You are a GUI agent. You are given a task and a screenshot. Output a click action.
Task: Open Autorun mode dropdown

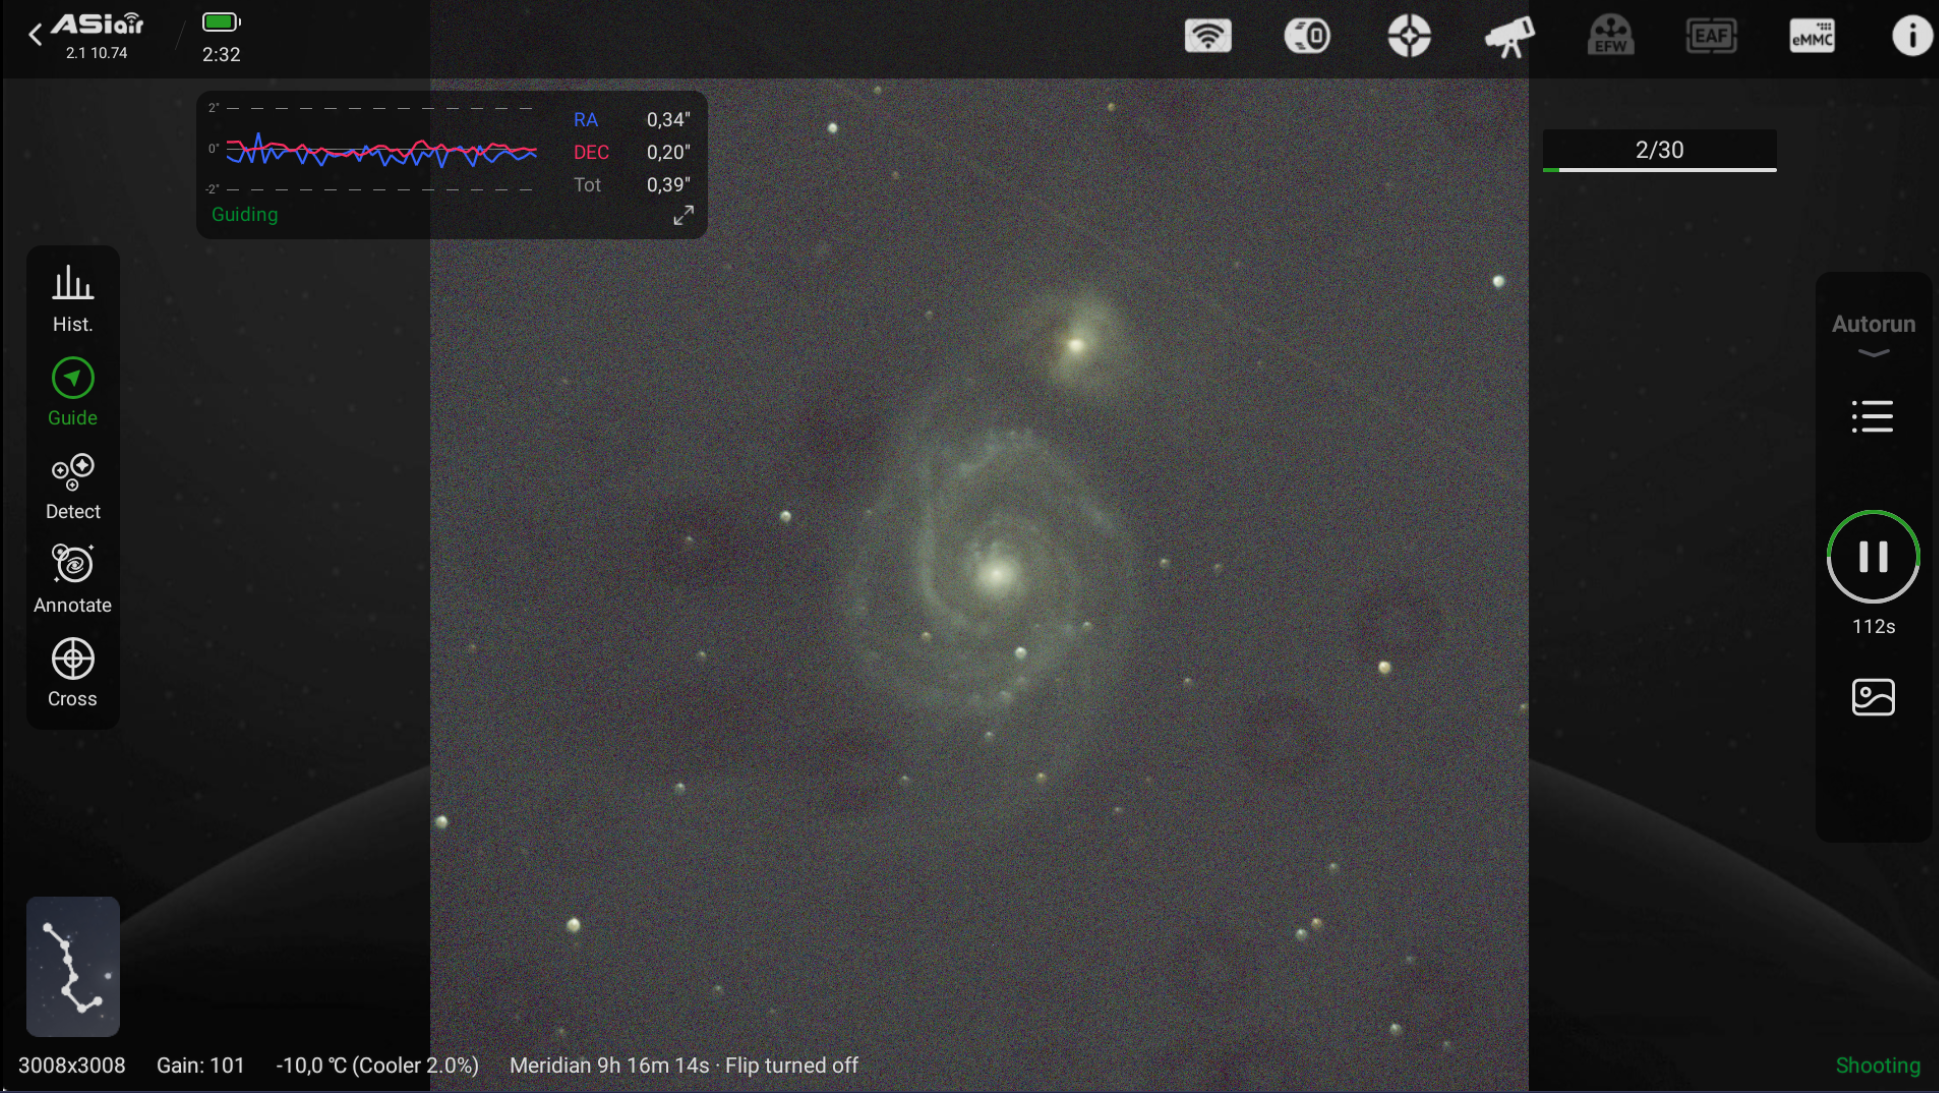tap(1873, 334)
